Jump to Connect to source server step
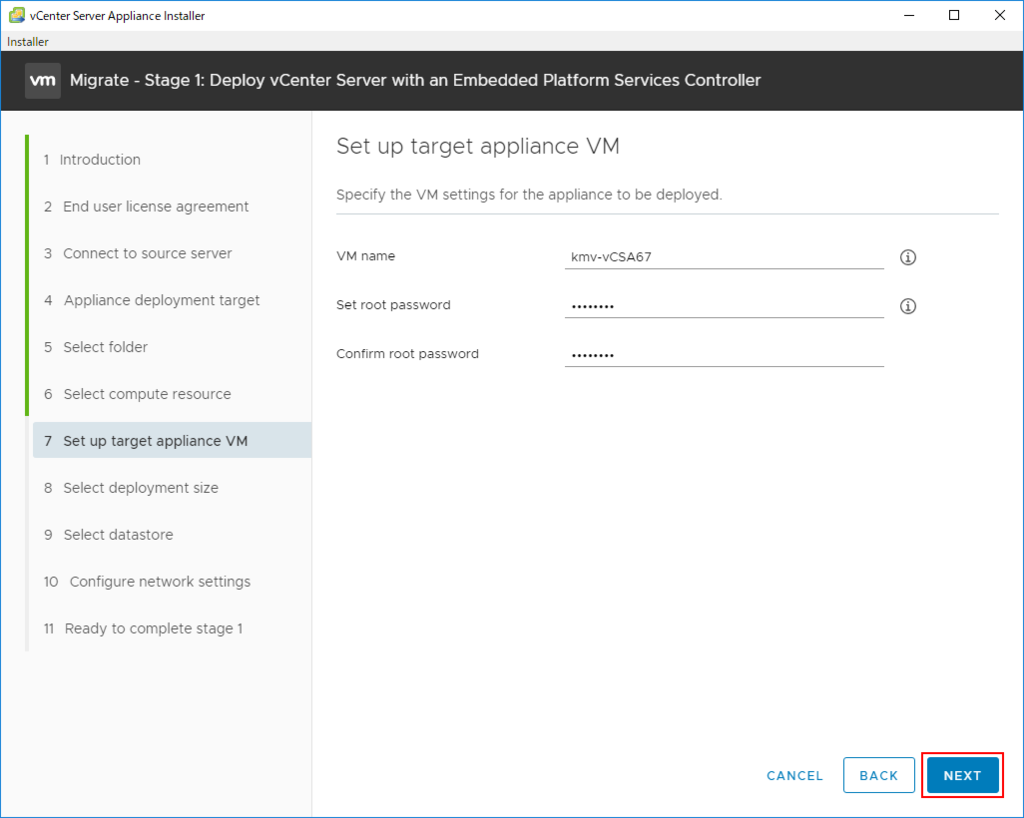This screenshot has height=818, width=1024. click(x=147, y=254)
